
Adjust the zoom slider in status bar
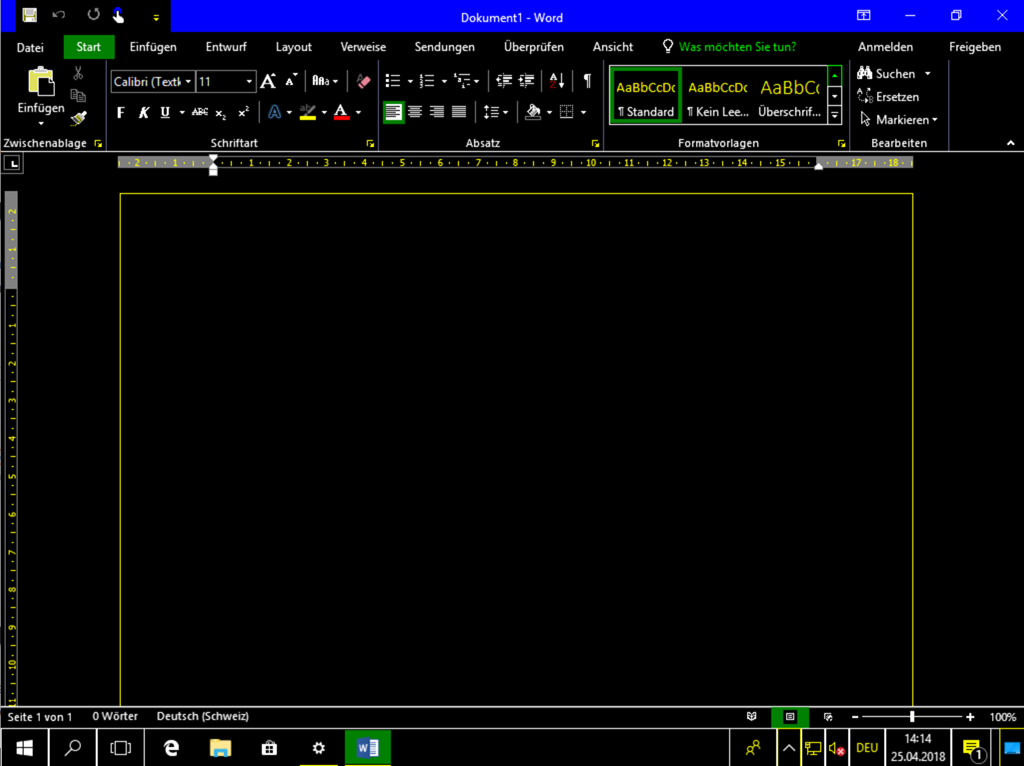tap(912, 717)
